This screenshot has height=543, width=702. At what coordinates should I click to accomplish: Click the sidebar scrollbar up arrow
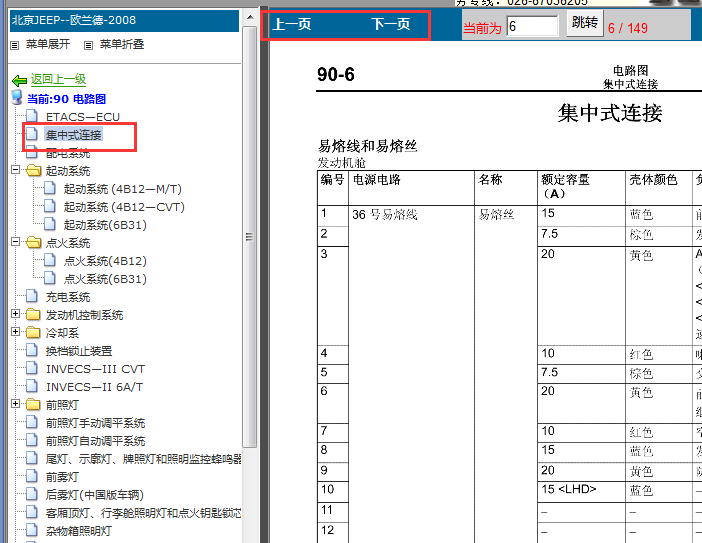(x=250, y=18)
